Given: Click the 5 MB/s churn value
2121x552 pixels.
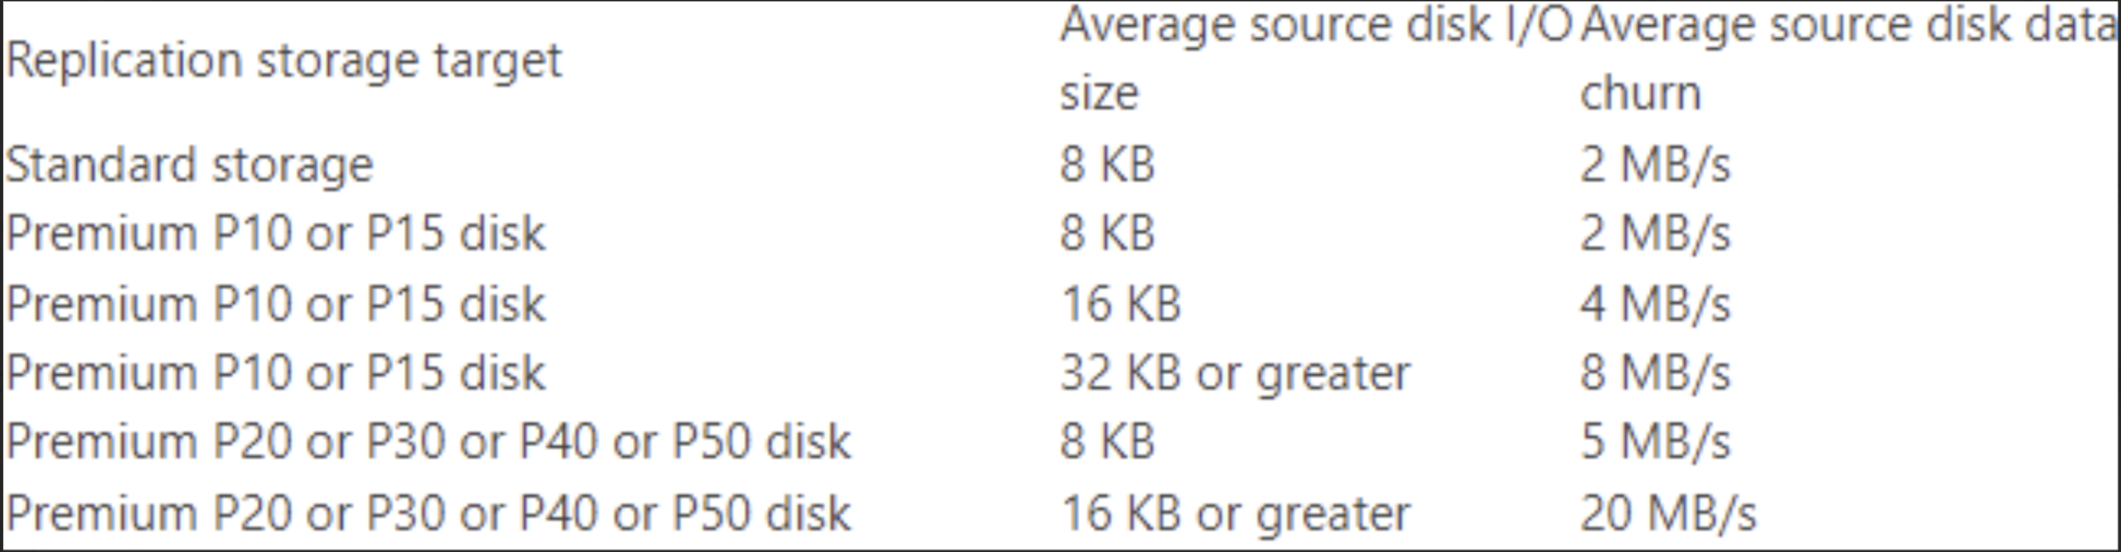Looking at the screenshot, I should pos(1654,443).
